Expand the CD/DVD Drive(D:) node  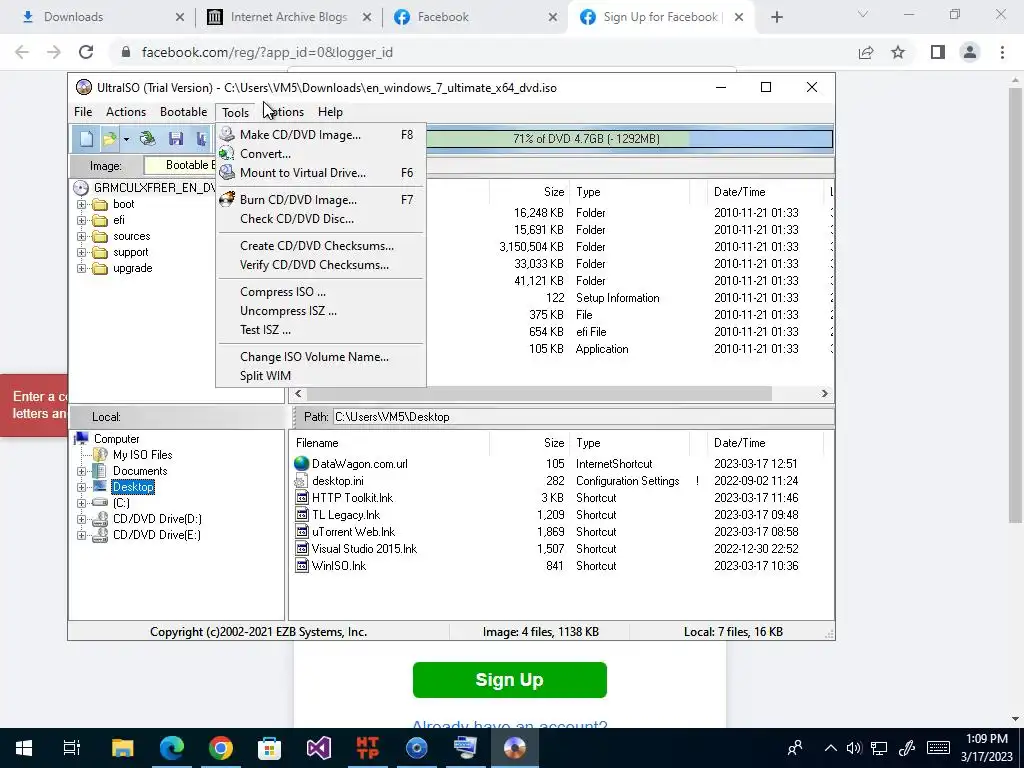[x=82, y=519]
